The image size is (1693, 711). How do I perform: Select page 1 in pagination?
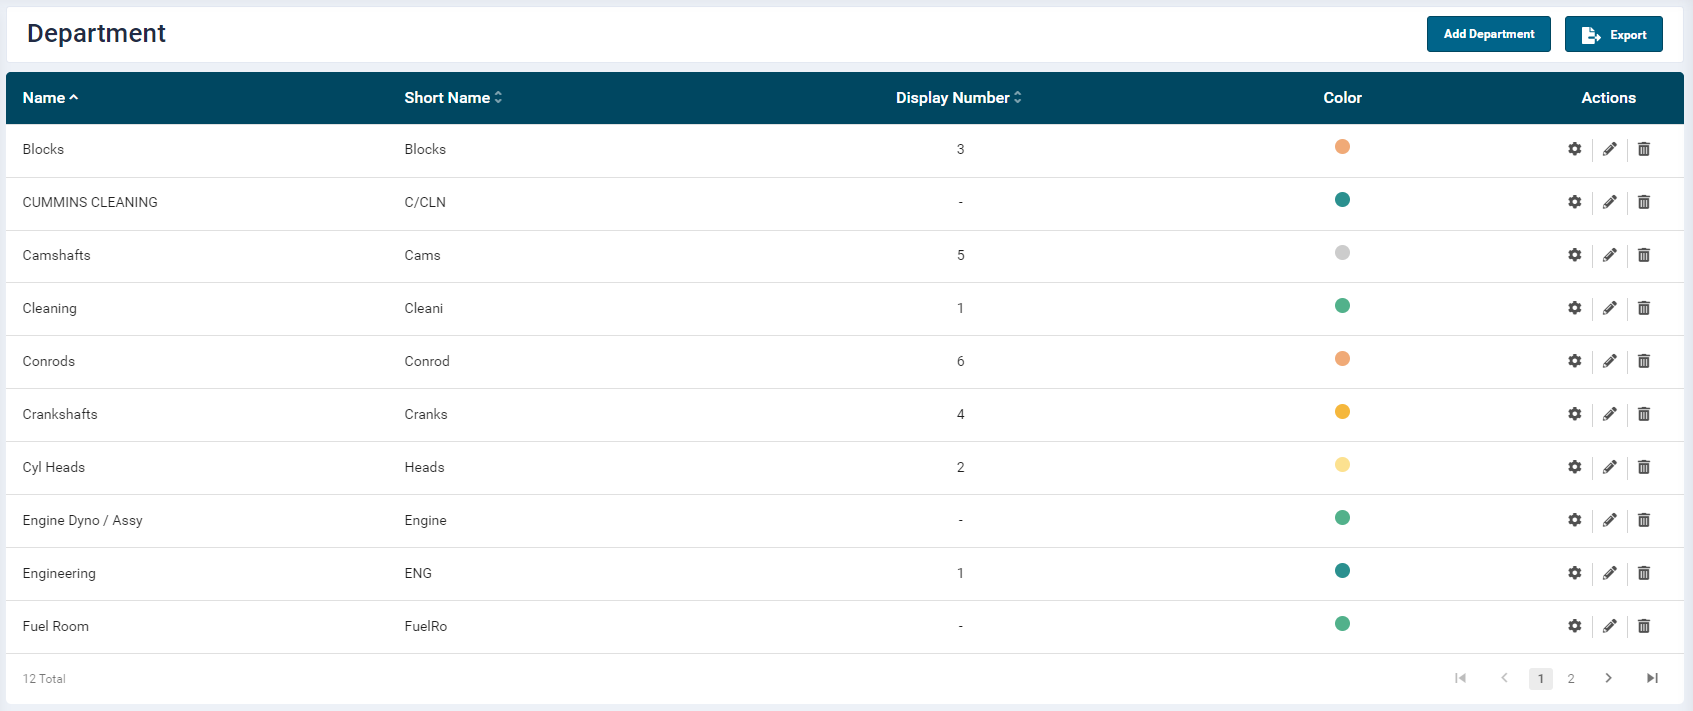[1540, 679]
